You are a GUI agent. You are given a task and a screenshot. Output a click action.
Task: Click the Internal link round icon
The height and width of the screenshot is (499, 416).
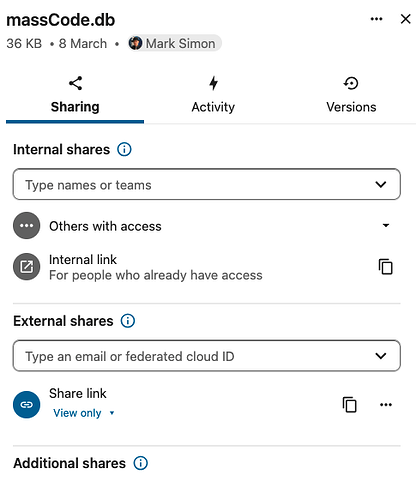tap(27, 267)
